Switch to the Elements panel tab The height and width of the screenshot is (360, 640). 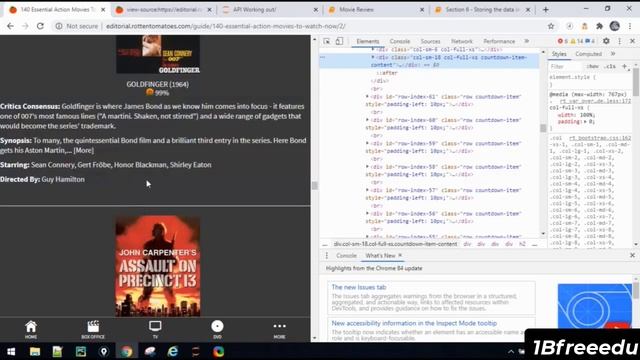point(368,41)
